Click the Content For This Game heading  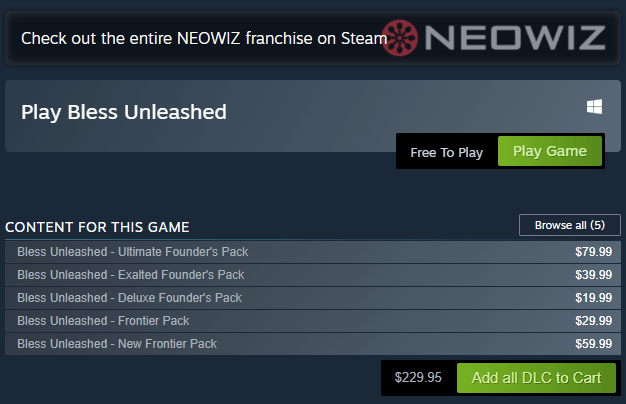click(97, 227)
